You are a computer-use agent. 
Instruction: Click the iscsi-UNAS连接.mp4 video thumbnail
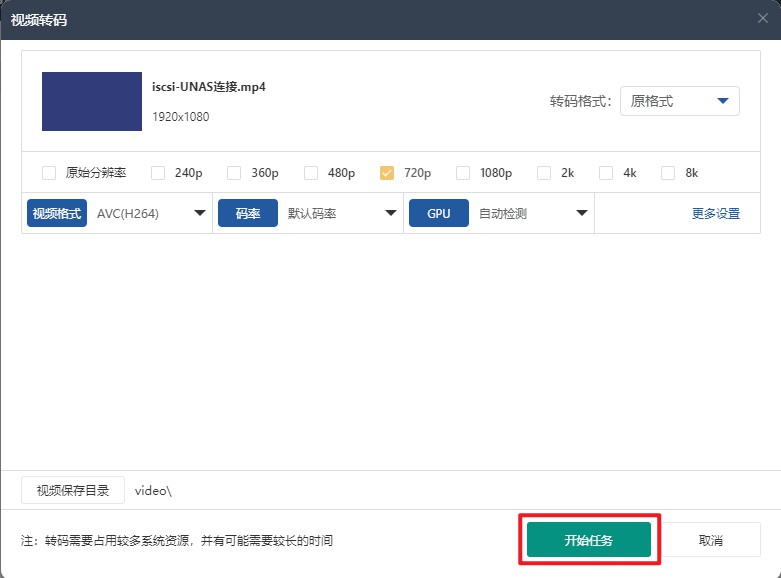(92, 101)
